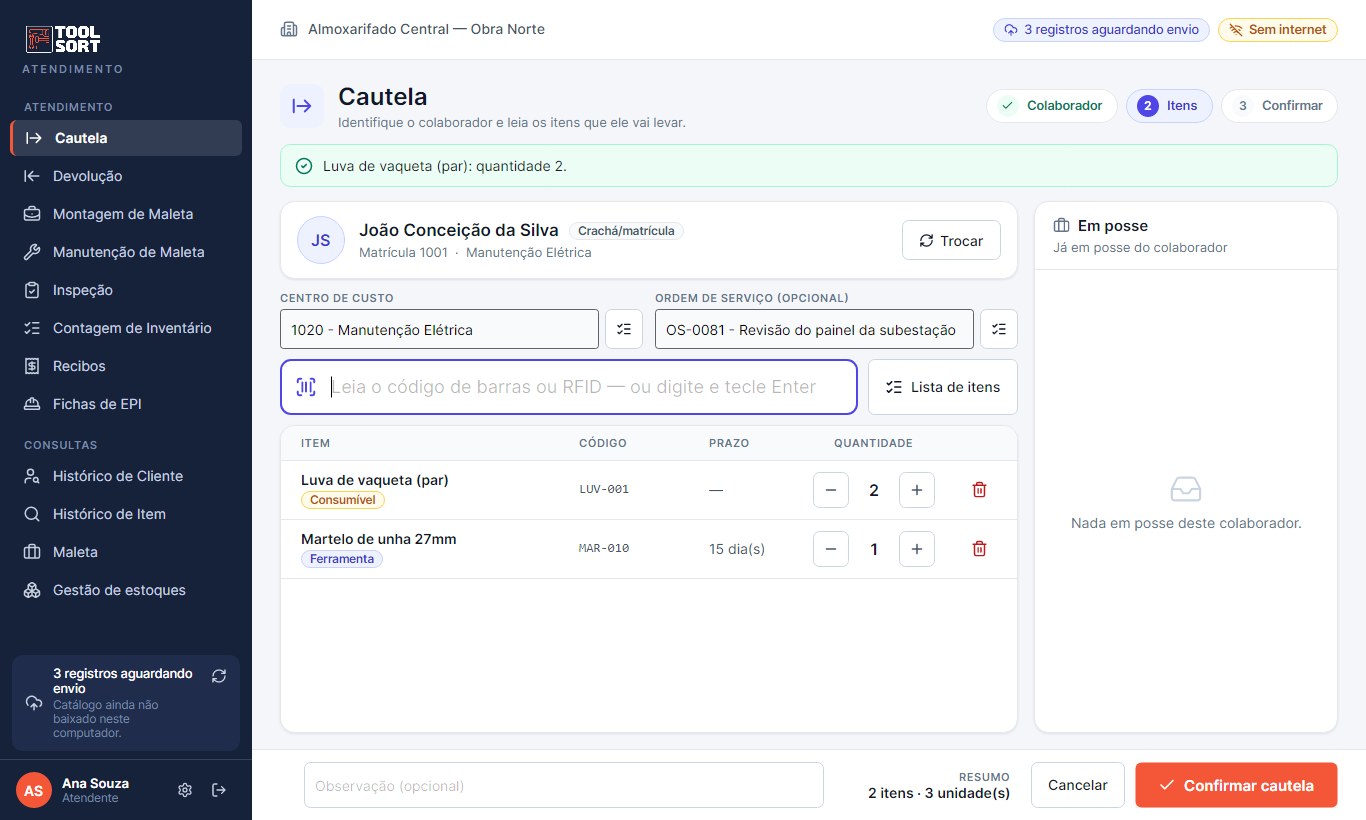This screenshot has height=820, width=1366.
Task: Click the building icon before Almoxarifado Central
Action: (x=290, y=29)
